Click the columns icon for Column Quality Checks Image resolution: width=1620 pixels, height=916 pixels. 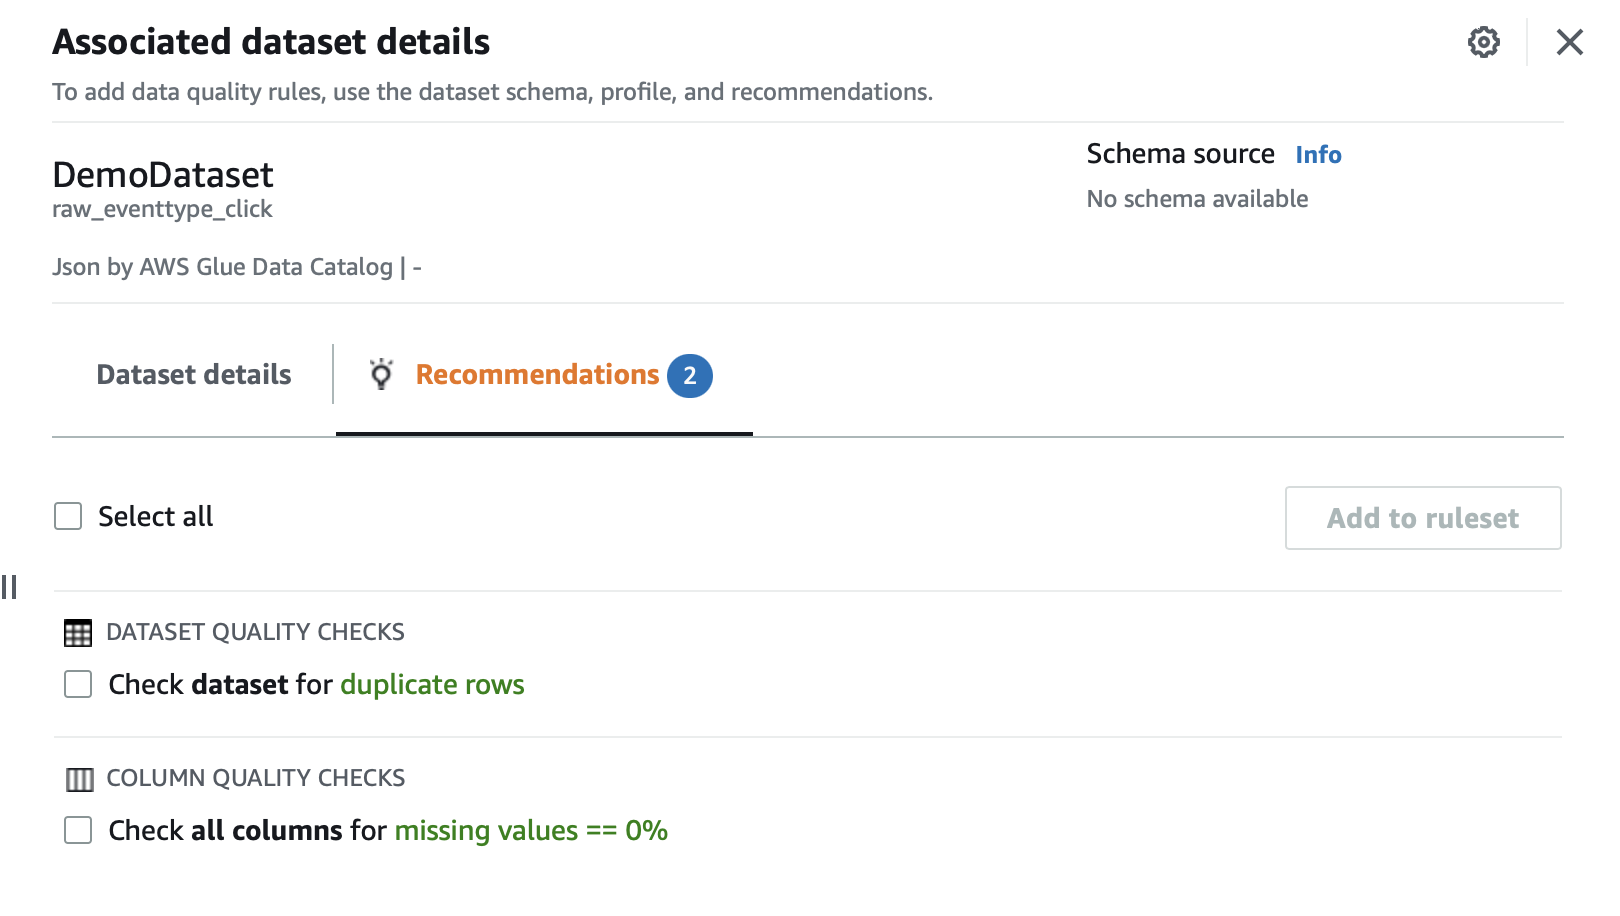[x=79, y=779]
